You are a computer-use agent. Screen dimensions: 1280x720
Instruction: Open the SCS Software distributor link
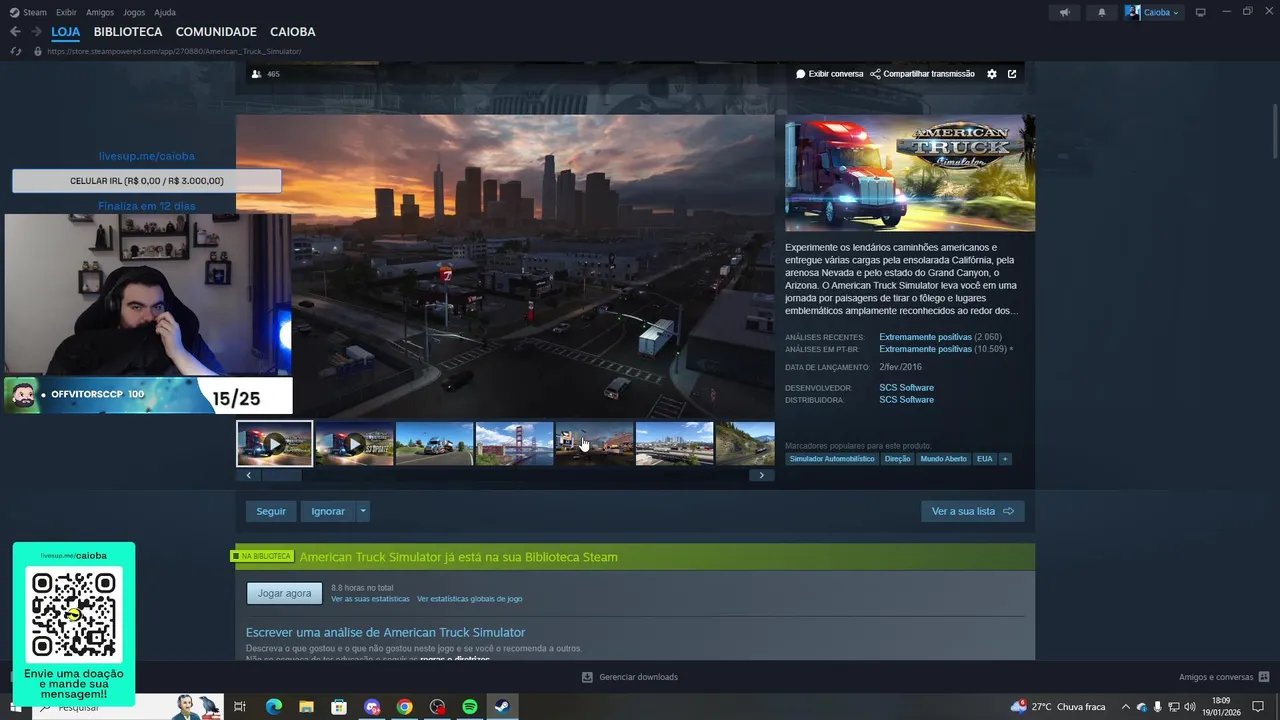906,400
